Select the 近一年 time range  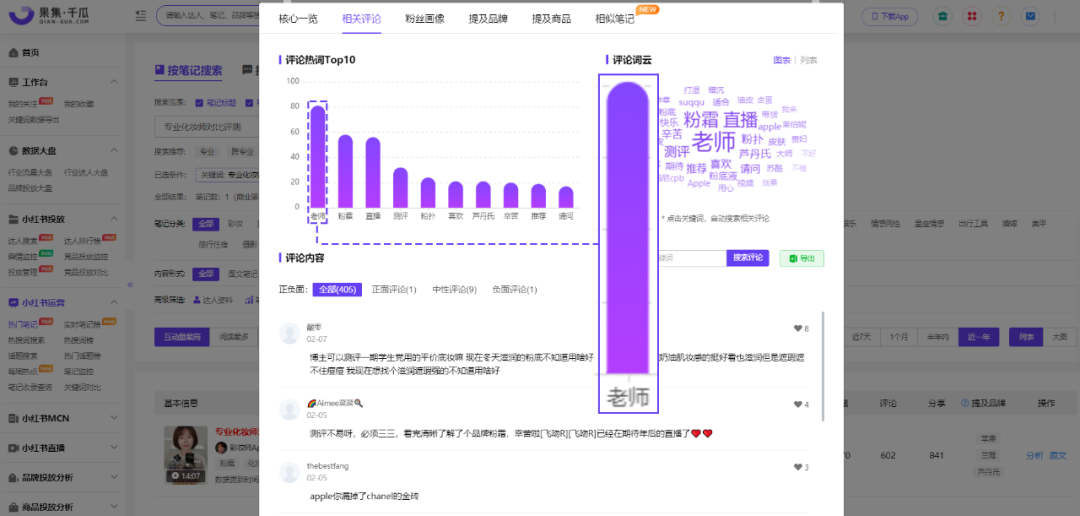point(977,337)
